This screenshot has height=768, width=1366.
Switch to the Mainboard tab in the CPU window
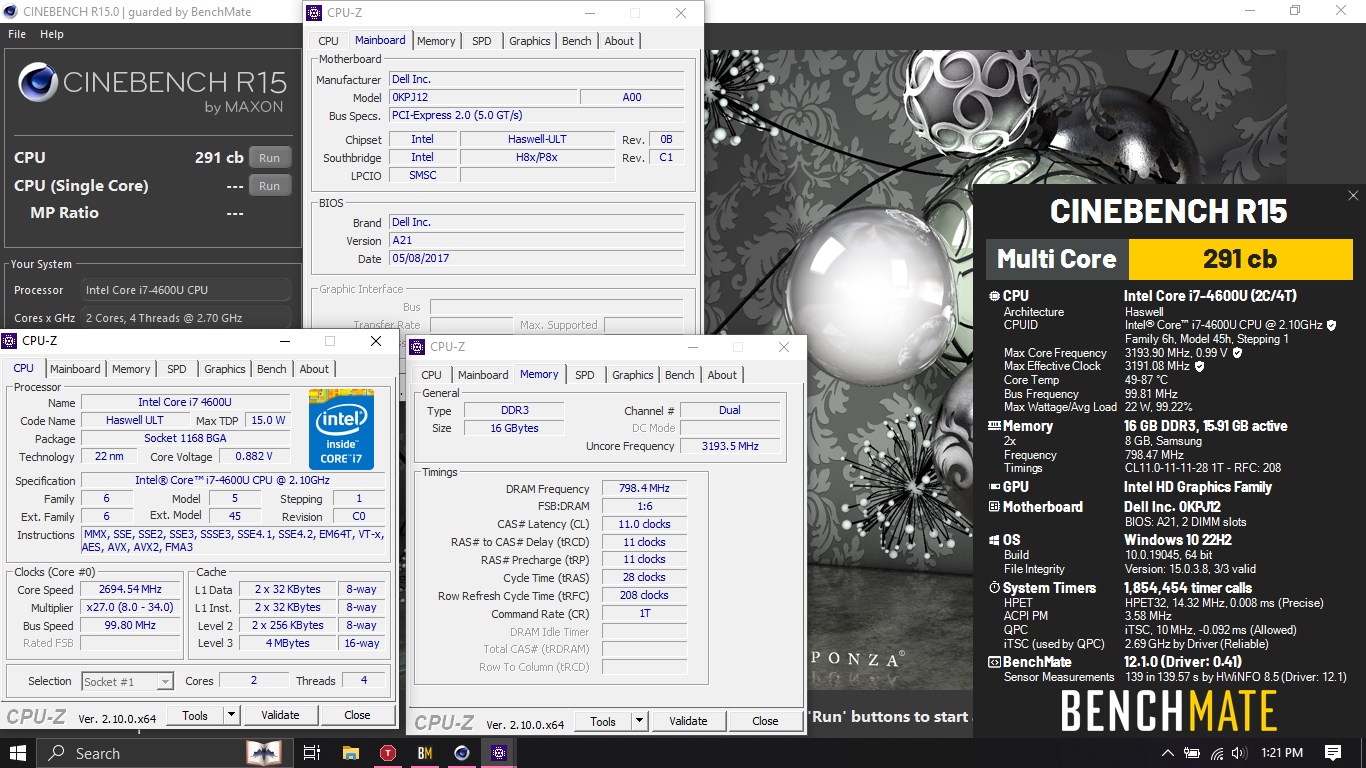(75, 369)
